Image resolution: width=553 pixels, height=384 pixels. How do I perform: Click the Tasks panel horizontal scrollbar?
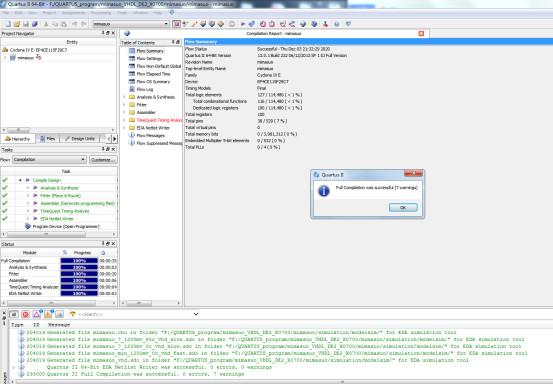coord(46,234)
